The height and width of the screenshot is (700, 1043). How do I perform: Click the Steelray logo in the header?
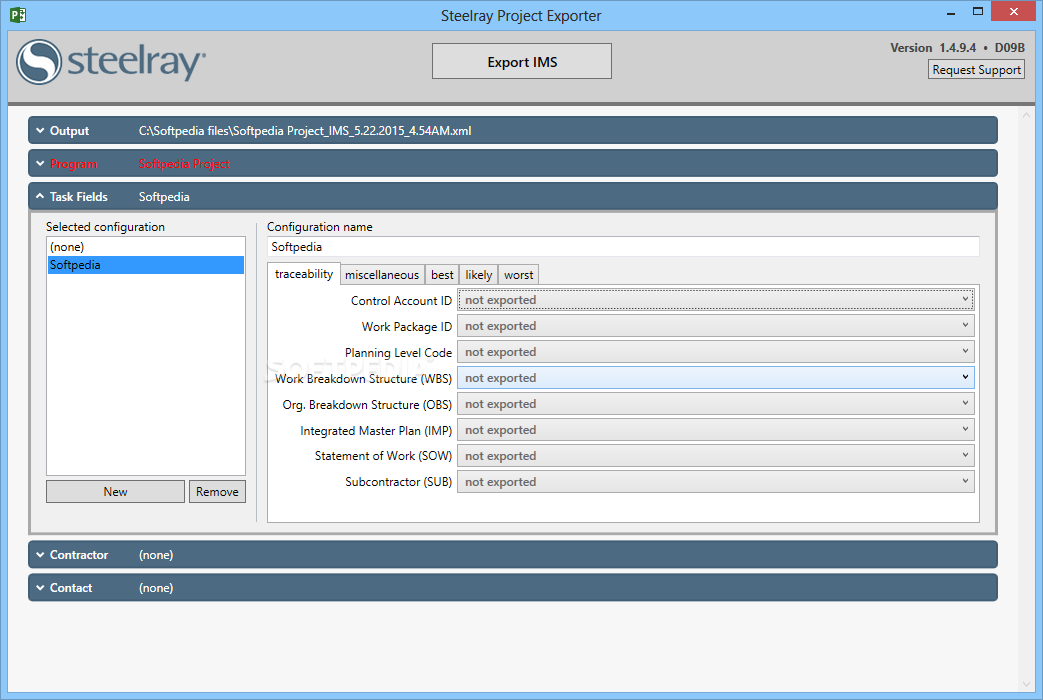[x=111, y=62]
